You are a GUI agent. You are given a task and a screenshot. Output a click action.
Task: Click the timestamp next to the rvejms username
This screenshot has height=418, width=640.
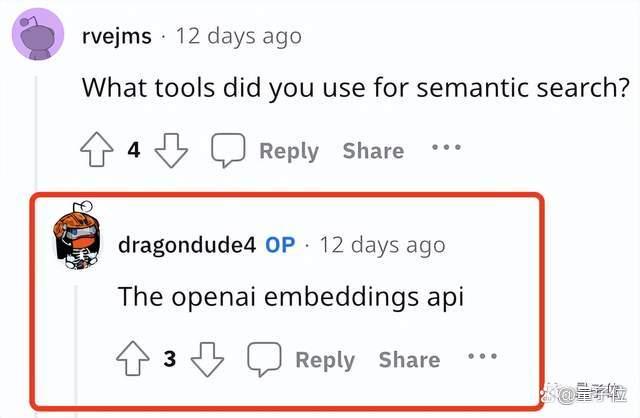239,36
